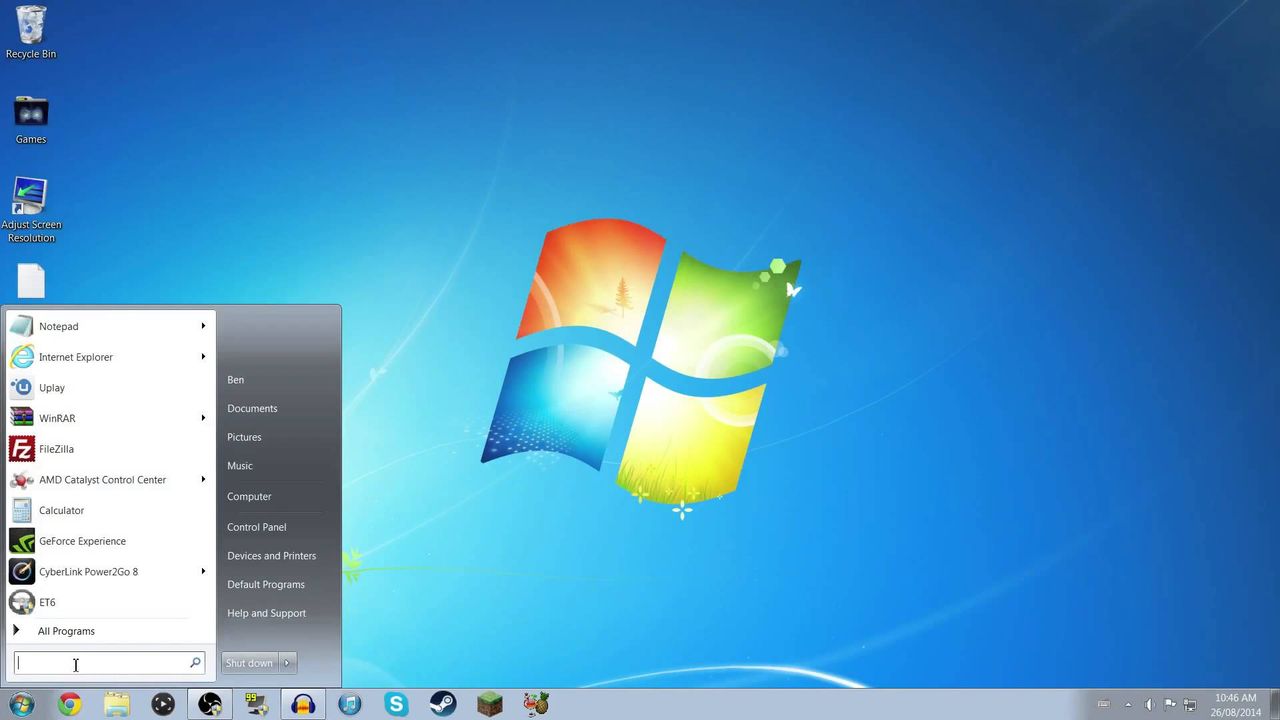Open Google Chrome from the taskbar
1280x720 pixels.
pyautogui.click(x=69, y=705)
